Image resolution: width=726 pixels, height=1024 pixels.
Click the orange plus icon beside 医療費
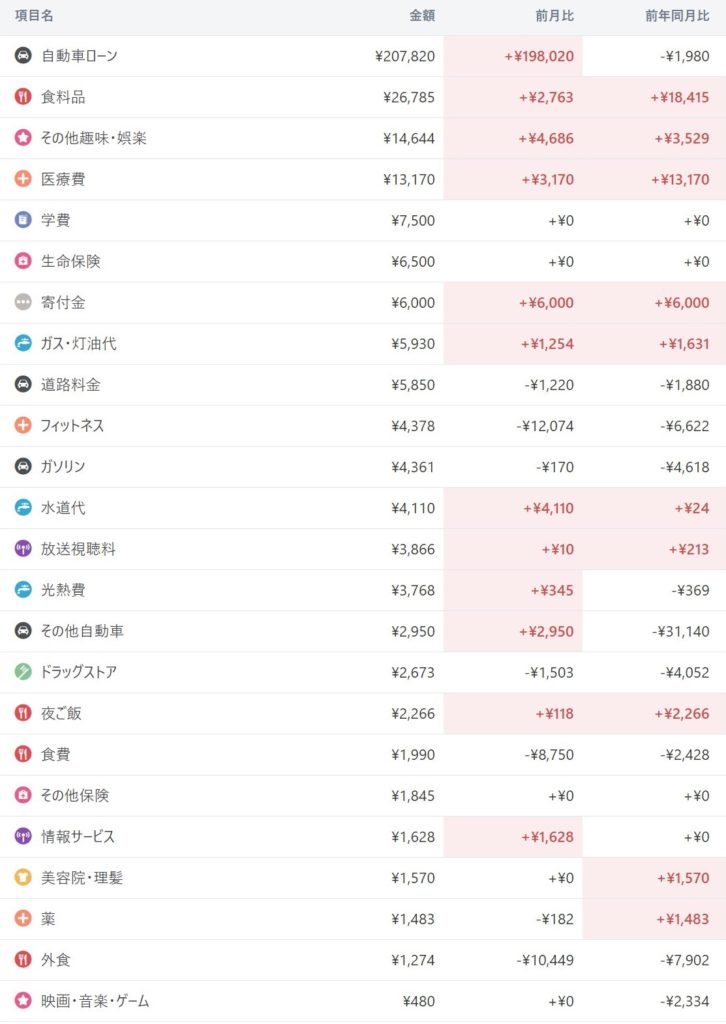(23, 179)
